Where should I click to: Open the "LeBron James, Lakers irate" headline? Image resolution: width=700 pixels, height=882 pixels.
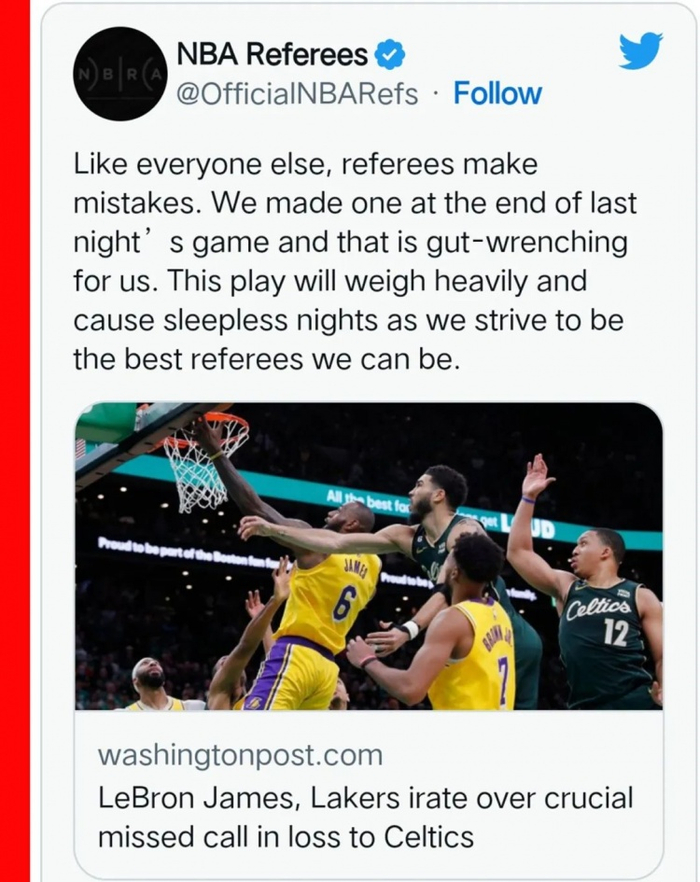click(365, 817)
